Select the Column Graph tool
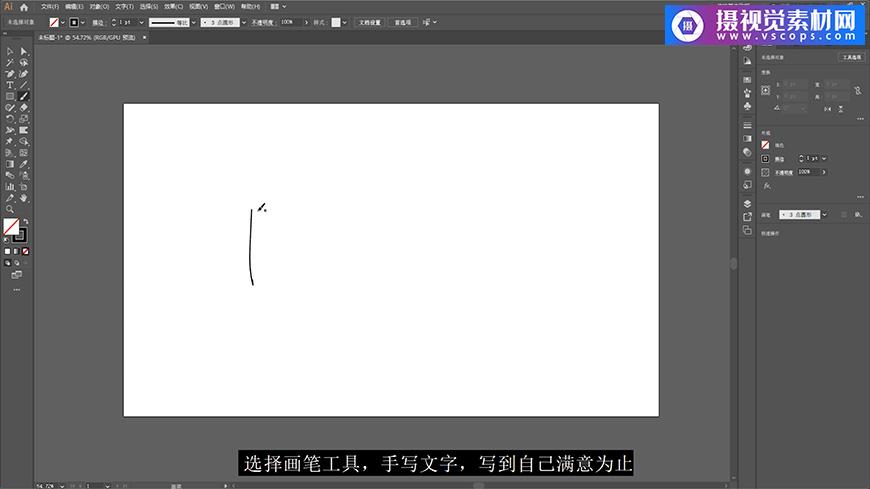This screenshot has width=870, height=489. [9, 187]
